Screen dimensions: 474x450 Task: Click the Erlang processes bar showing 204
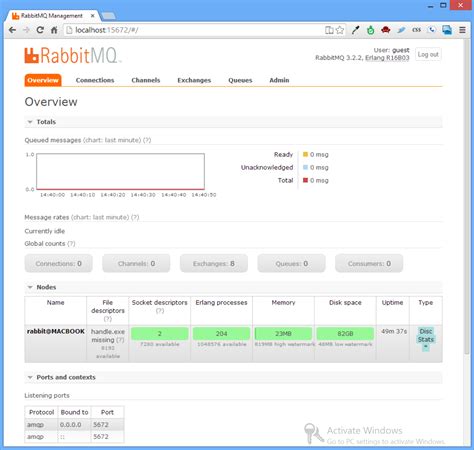tap(221, 333)
